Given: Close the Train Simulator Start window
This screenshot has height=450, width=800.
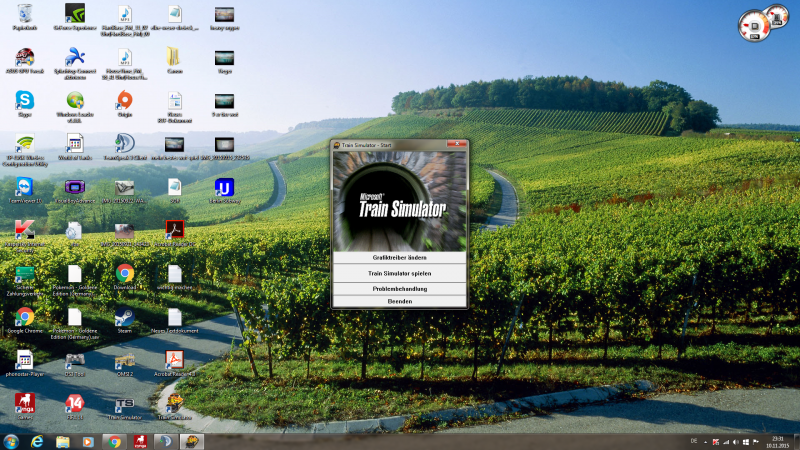Looking at the screenshot, I should click(457, 144).
